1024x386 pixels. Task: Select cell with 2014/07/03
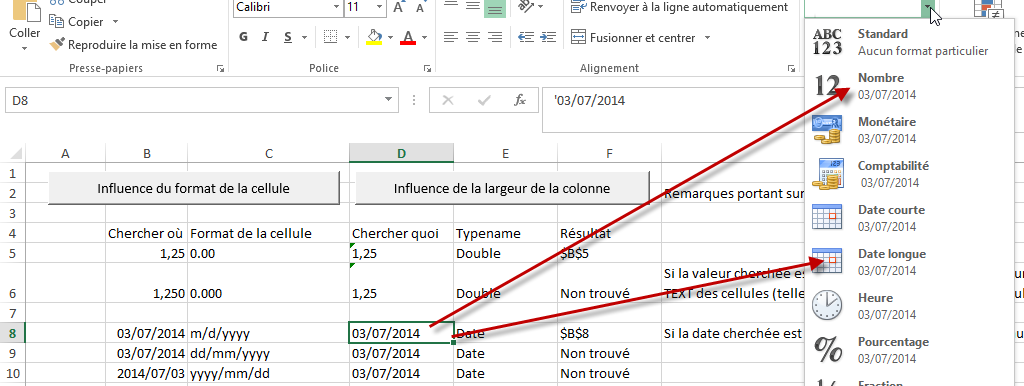[x=146, y=374]
